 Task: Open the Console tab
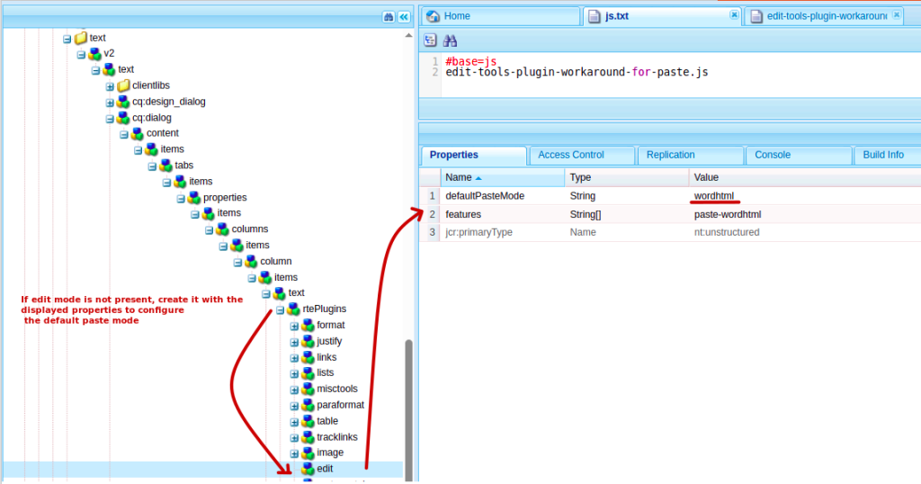pos(772,155)
